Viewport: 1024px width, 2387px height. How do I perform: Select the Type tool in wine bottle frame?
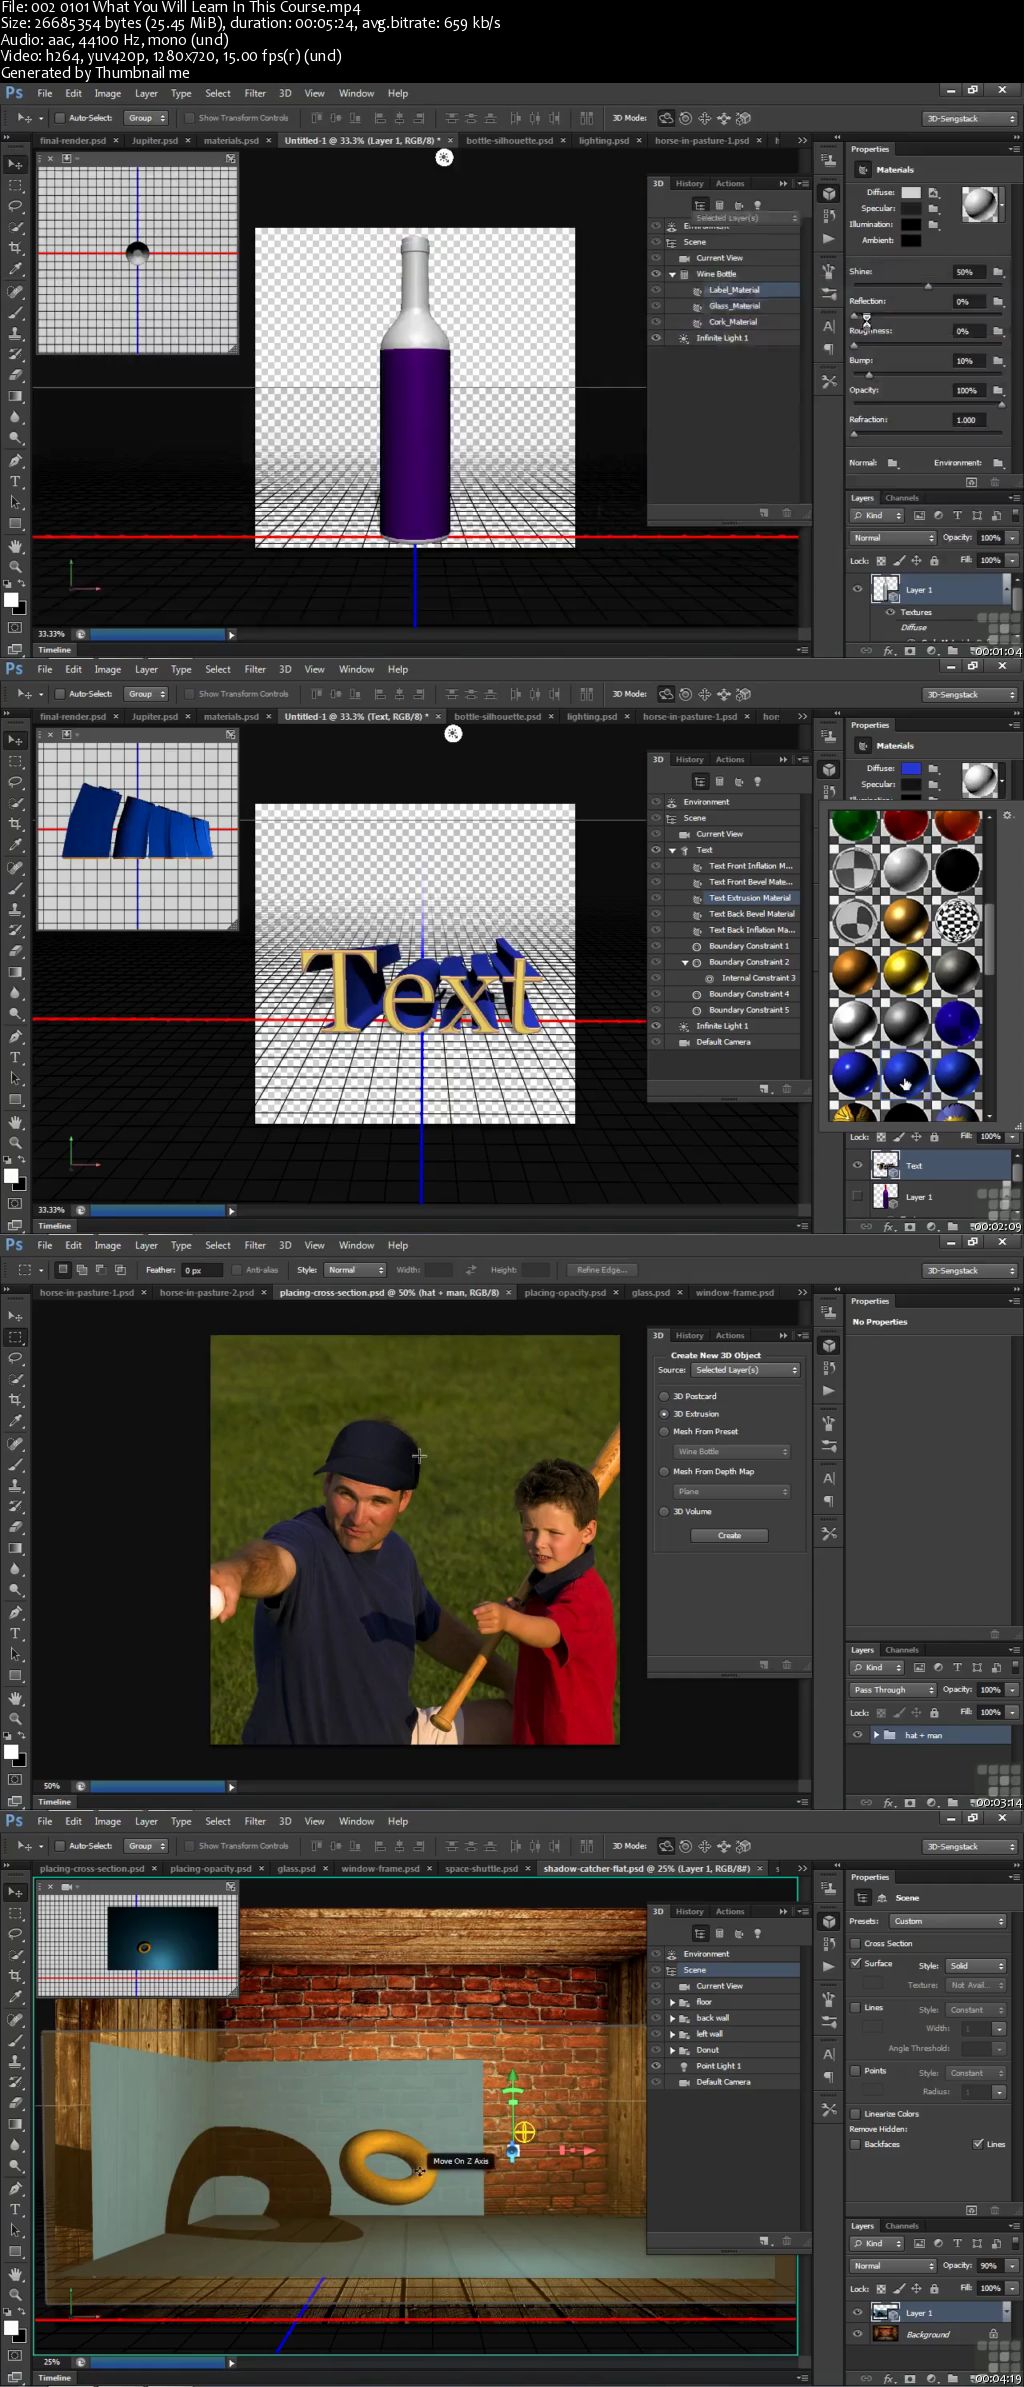pyautogui.click(x=15, y=482)
